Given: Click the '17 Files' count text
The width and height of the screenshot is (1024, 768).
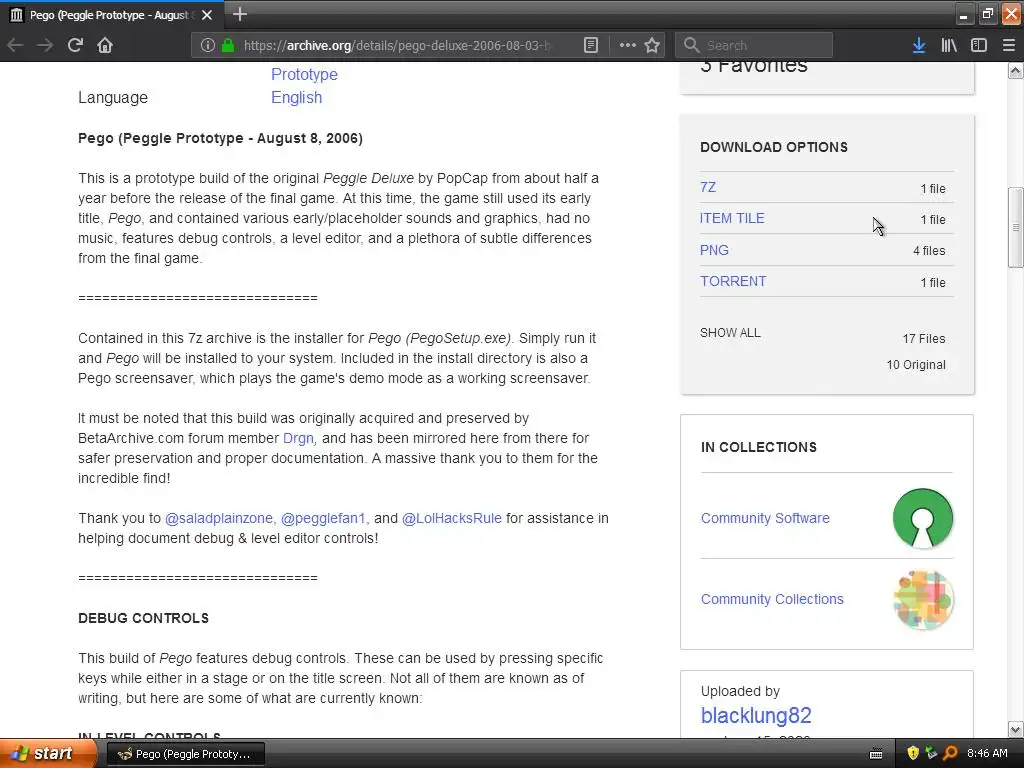Looking at the screenshot, I should [x=924, y=338].
